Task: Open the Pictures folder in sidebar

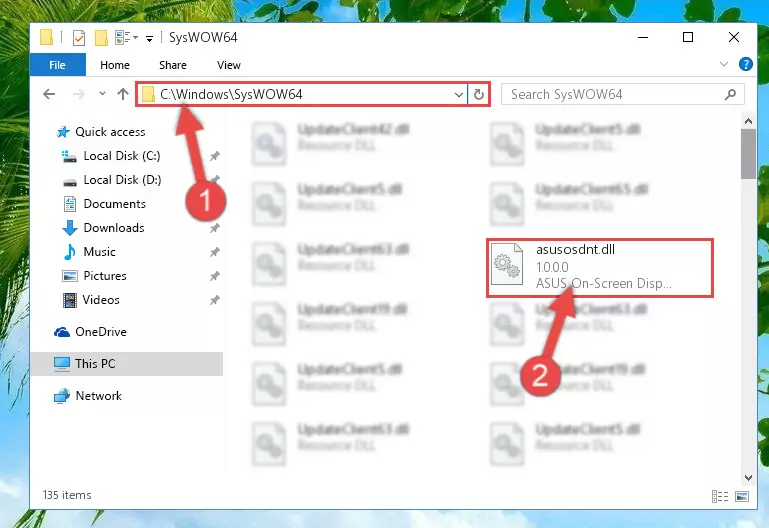Action: click(x=104, y=276)
